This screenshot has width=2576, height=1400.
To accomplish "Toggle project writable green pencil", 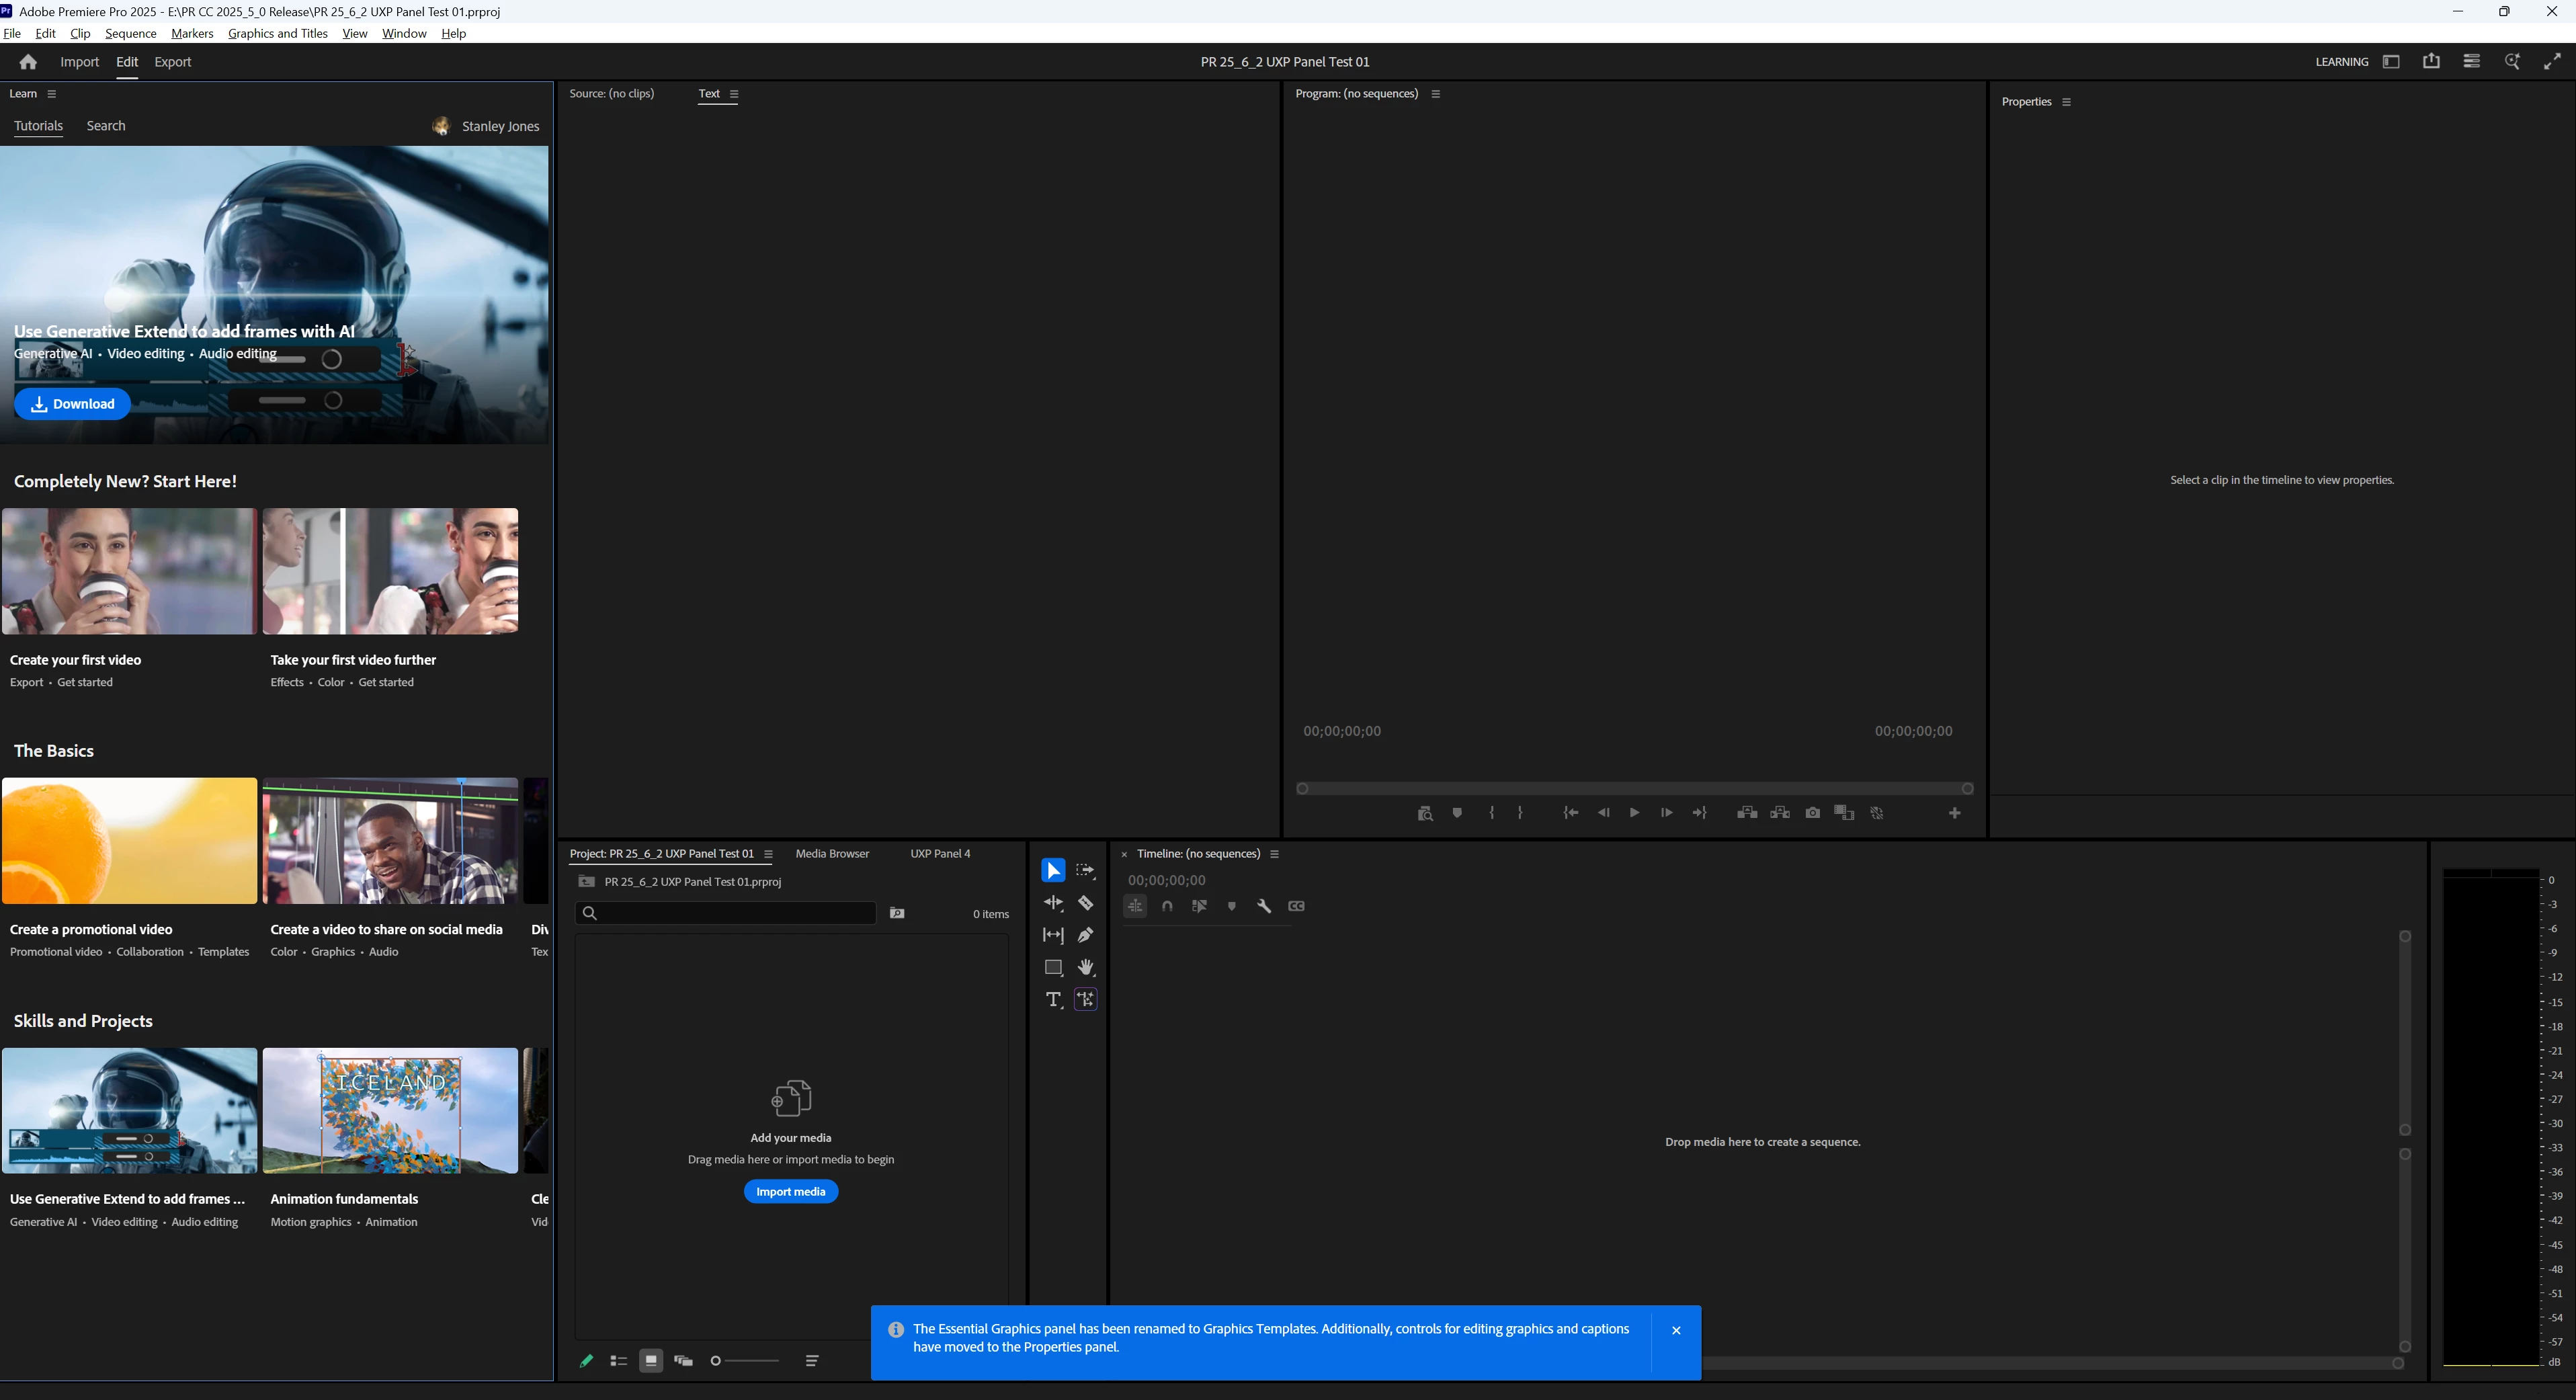I will point(586,1361).
